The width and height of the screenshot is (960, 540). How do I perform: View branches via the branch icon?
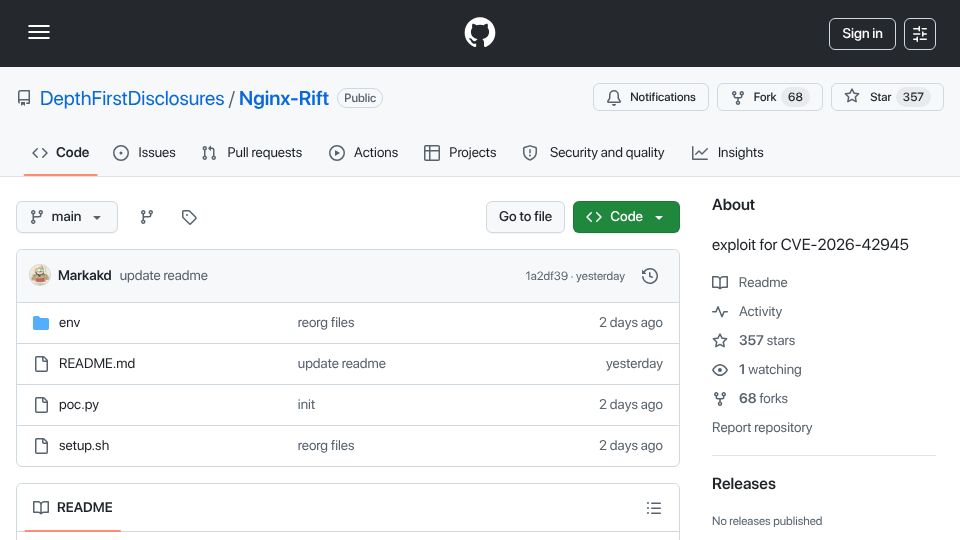(x=146, y=217)
